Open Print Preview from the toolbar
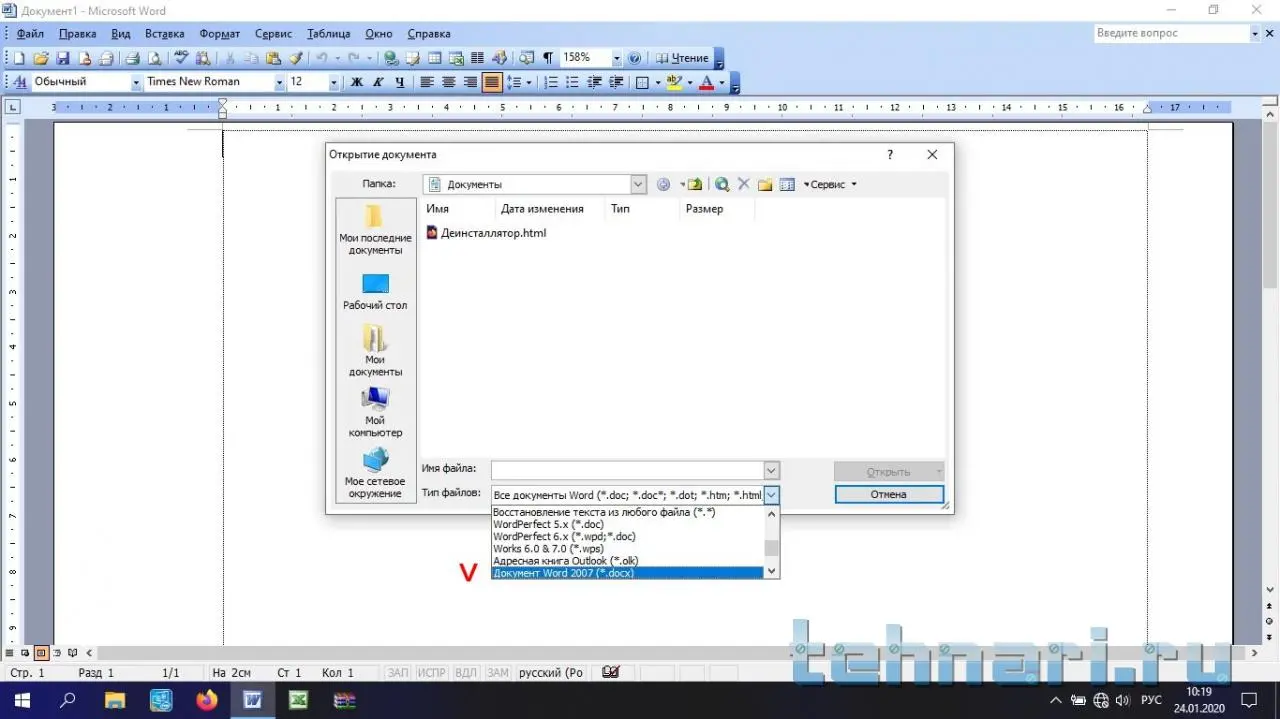The height and width of the screenshot is (719, 1280). pos(154,58)
